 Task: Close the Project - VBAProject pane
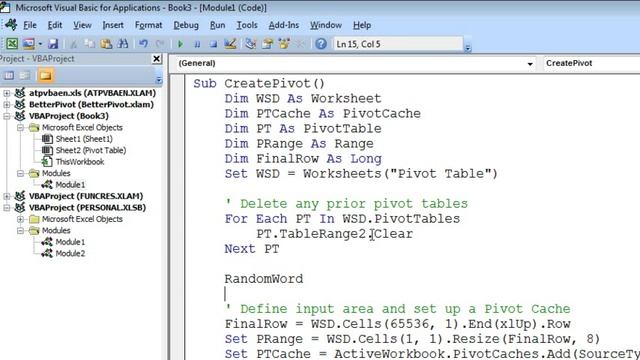[156, 59]
